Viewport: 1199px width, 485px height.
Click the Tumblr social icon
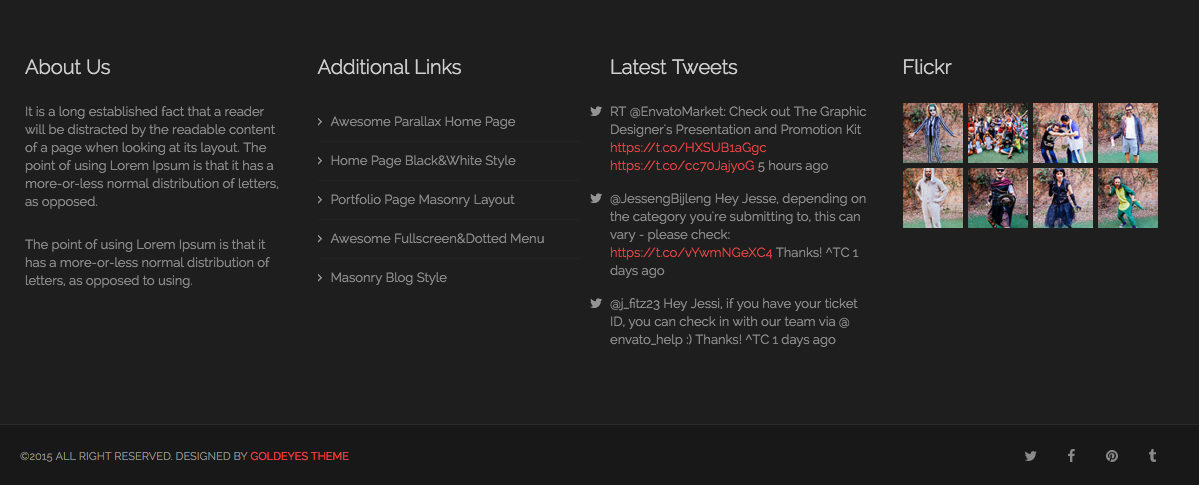coord(1152,456)
